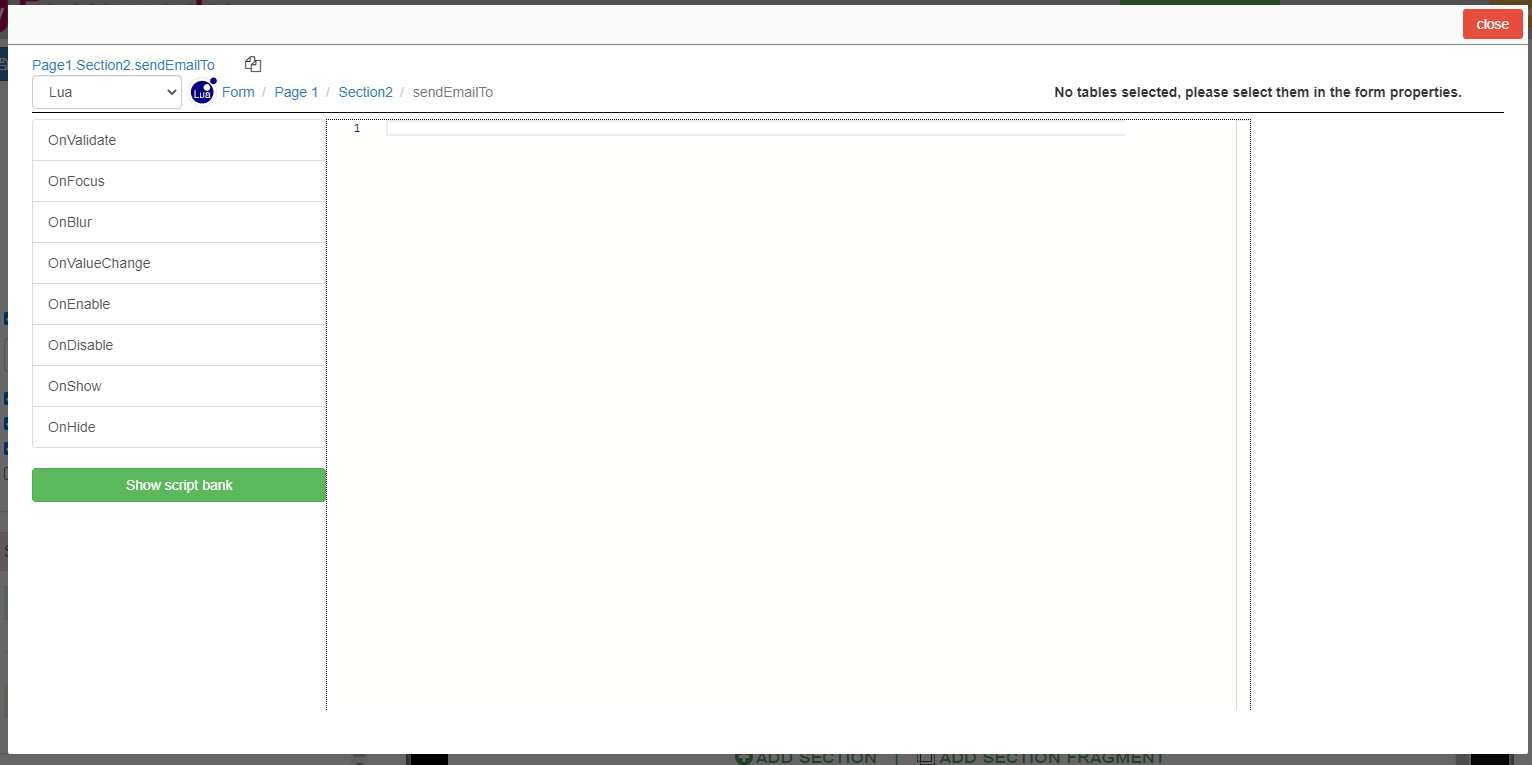Viewport: 1532px width, 765px height.
Task: Click the sendEmailTo breadcrumb item
Action: [x=452, y=92]
